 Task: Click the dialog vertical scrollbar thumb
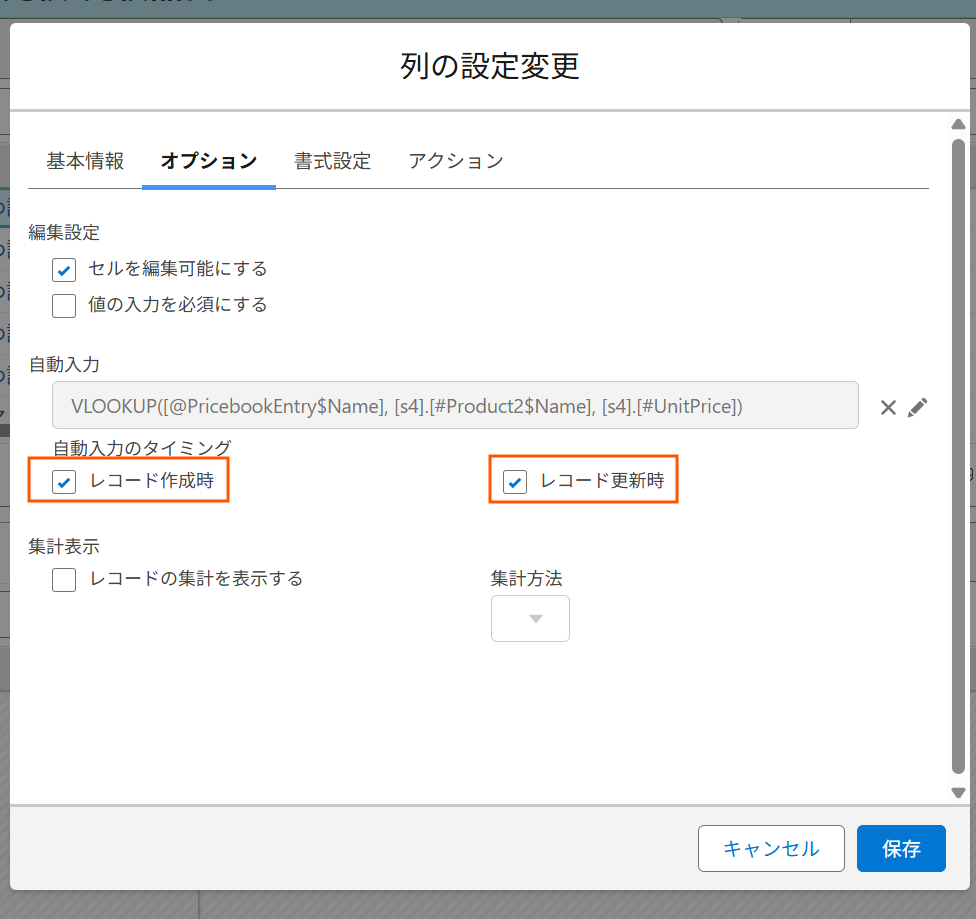959,456
